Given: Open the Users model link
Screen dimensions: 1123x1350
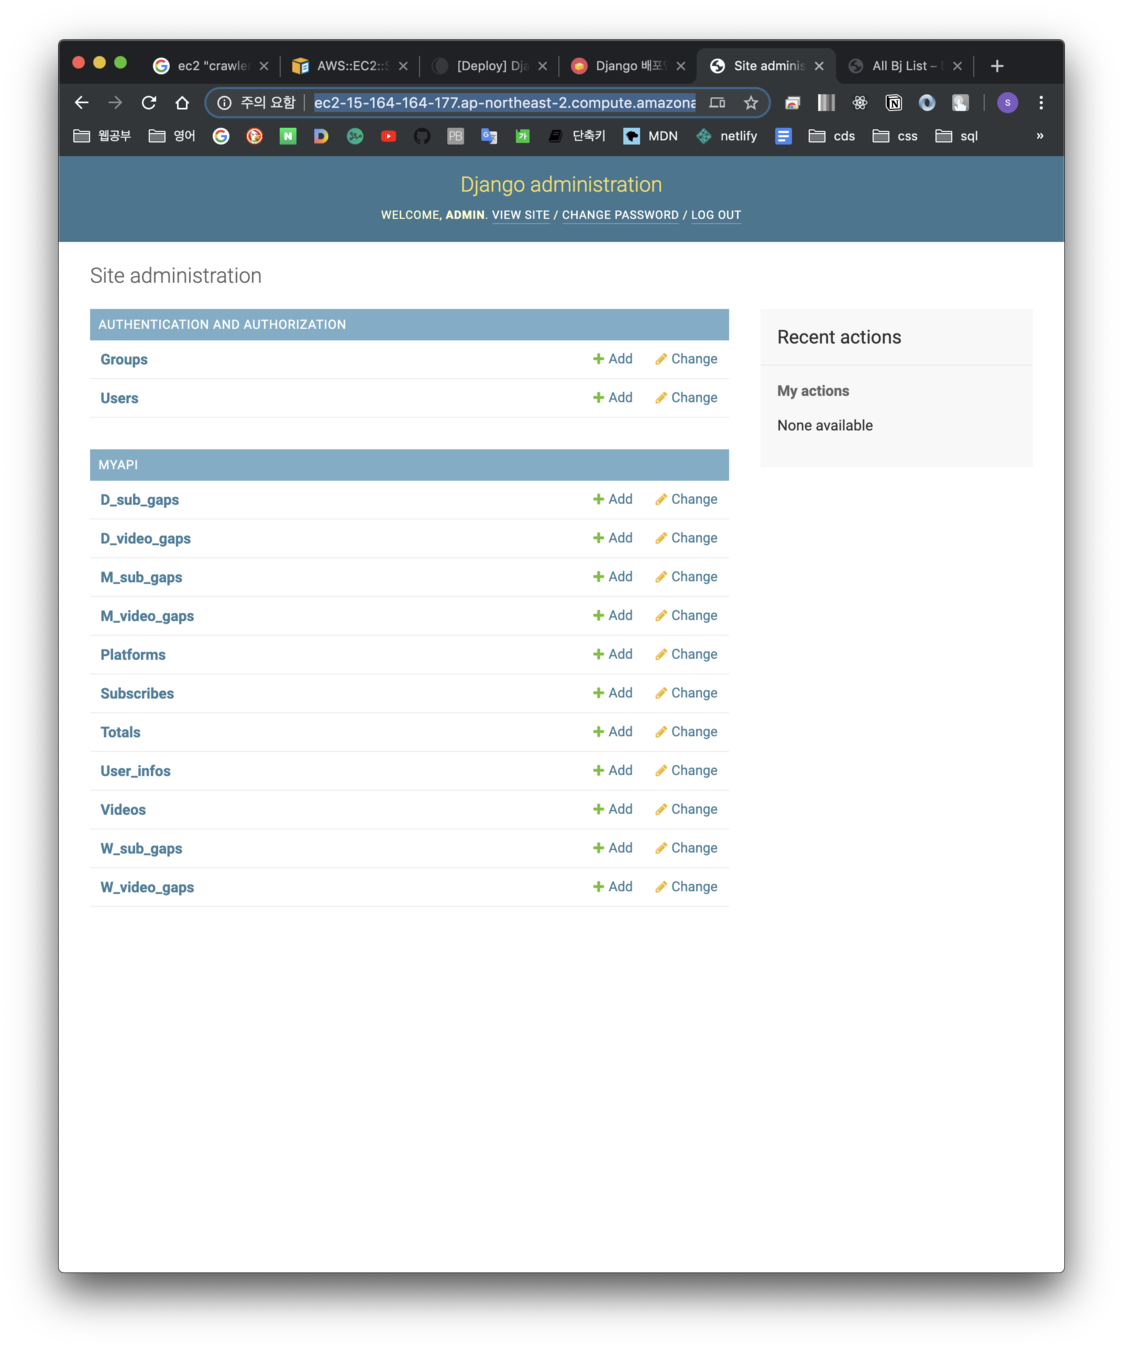Looking at the screenshot, I should click(x=119, y=398).
